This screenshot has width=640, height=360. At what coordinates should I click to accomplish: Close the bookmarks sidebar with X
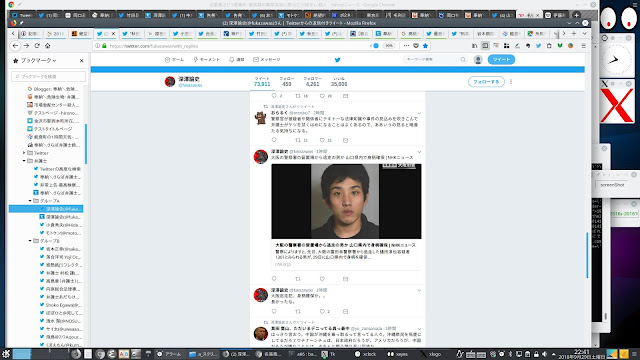tap(82, 60)
